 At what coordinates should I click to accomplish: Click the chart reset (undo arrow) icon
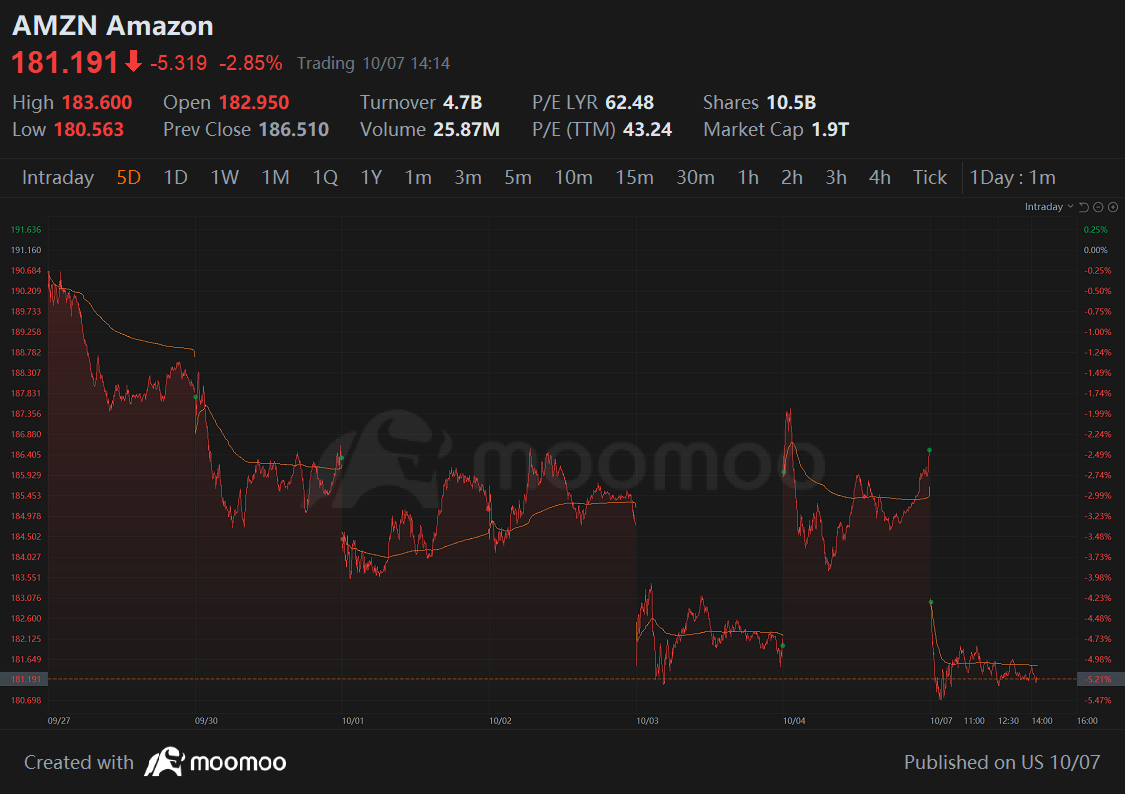1083,207
